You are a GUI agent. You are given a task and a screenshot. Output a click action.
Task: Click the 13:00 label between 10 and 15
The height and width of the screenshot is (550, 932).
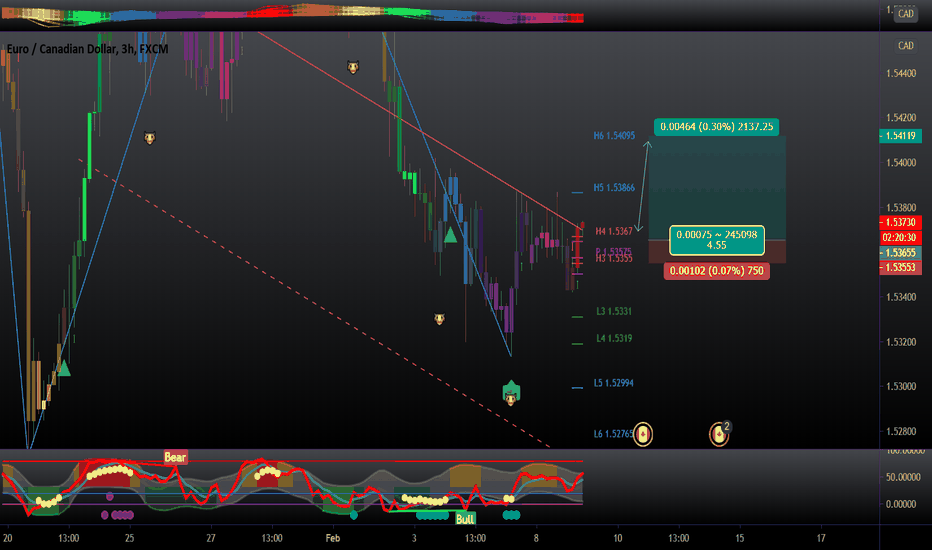coord(679,538)
